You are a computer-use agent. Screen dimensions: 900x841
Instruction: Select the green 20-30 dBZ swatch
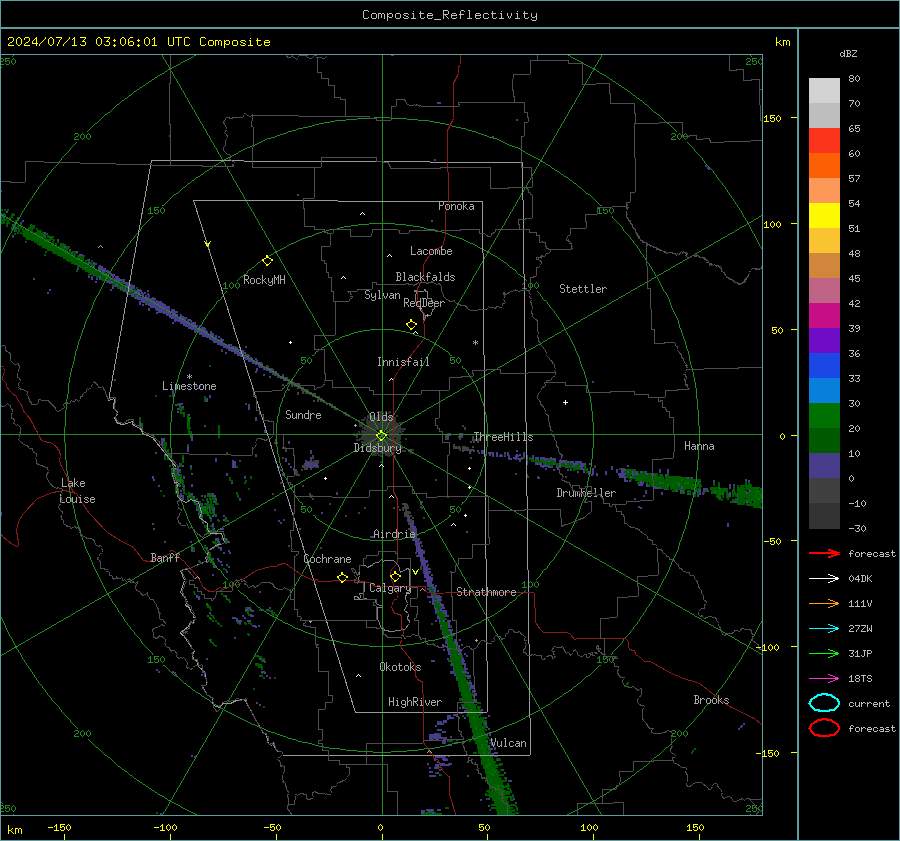point(824,415)
